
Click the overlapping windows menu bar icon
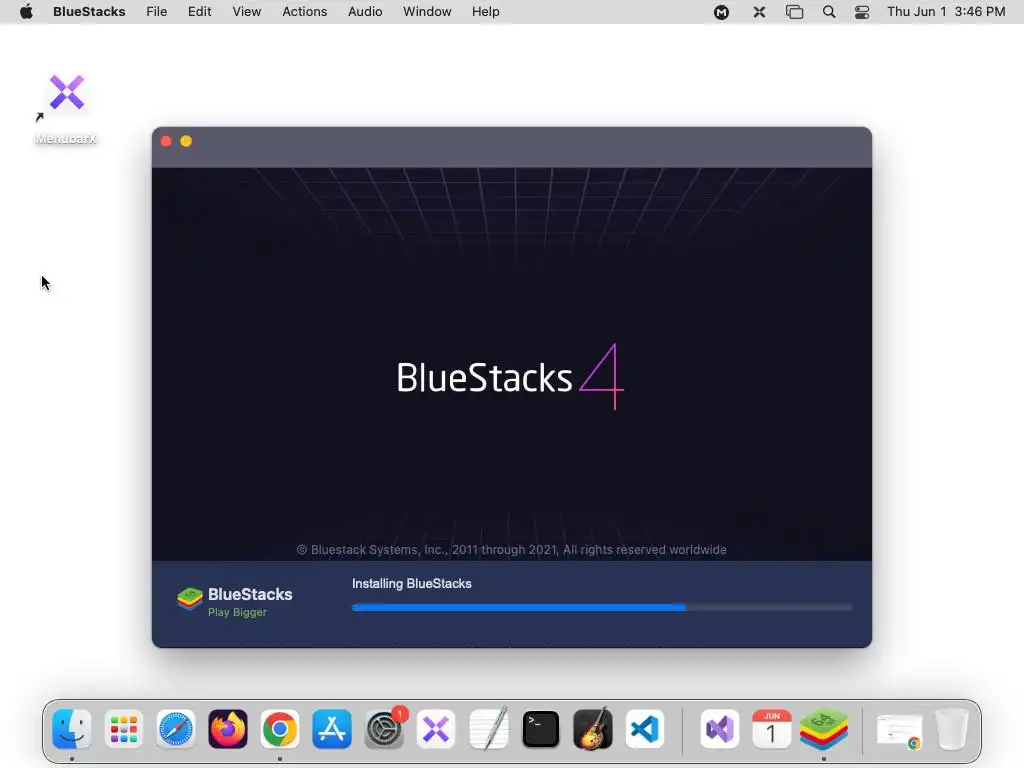click(794, 12)
